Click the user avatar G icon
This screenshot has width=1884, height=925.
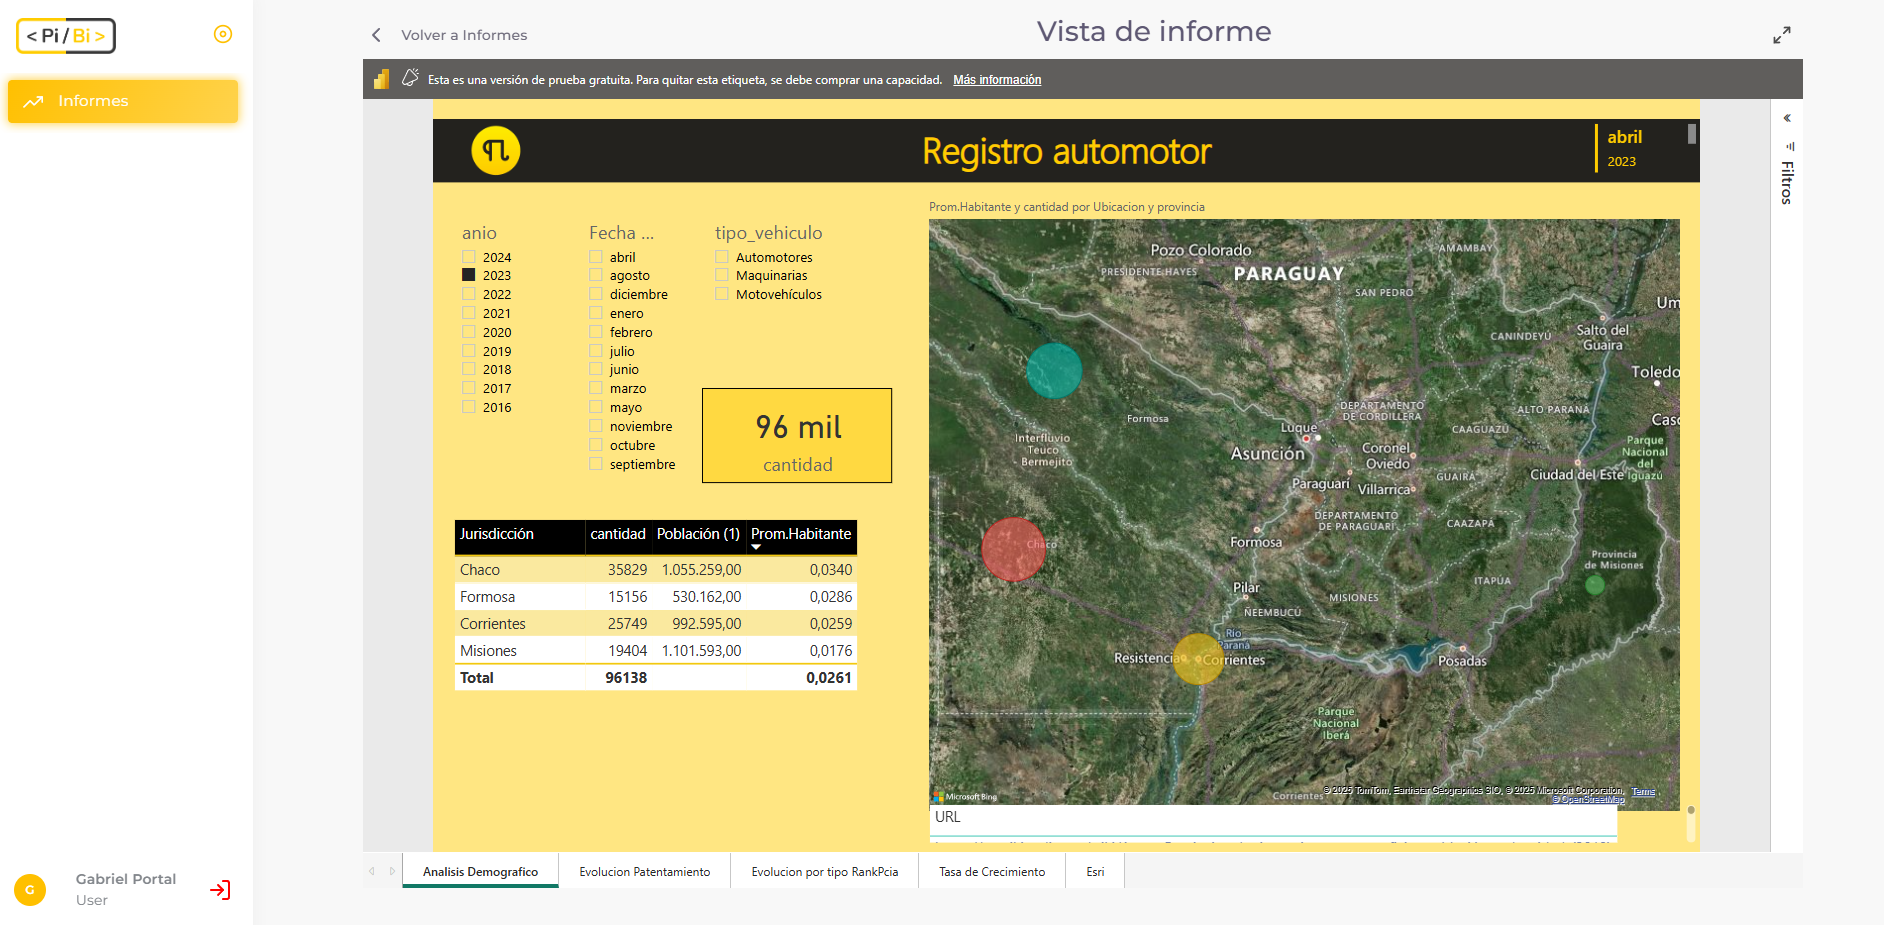point(30,889)
